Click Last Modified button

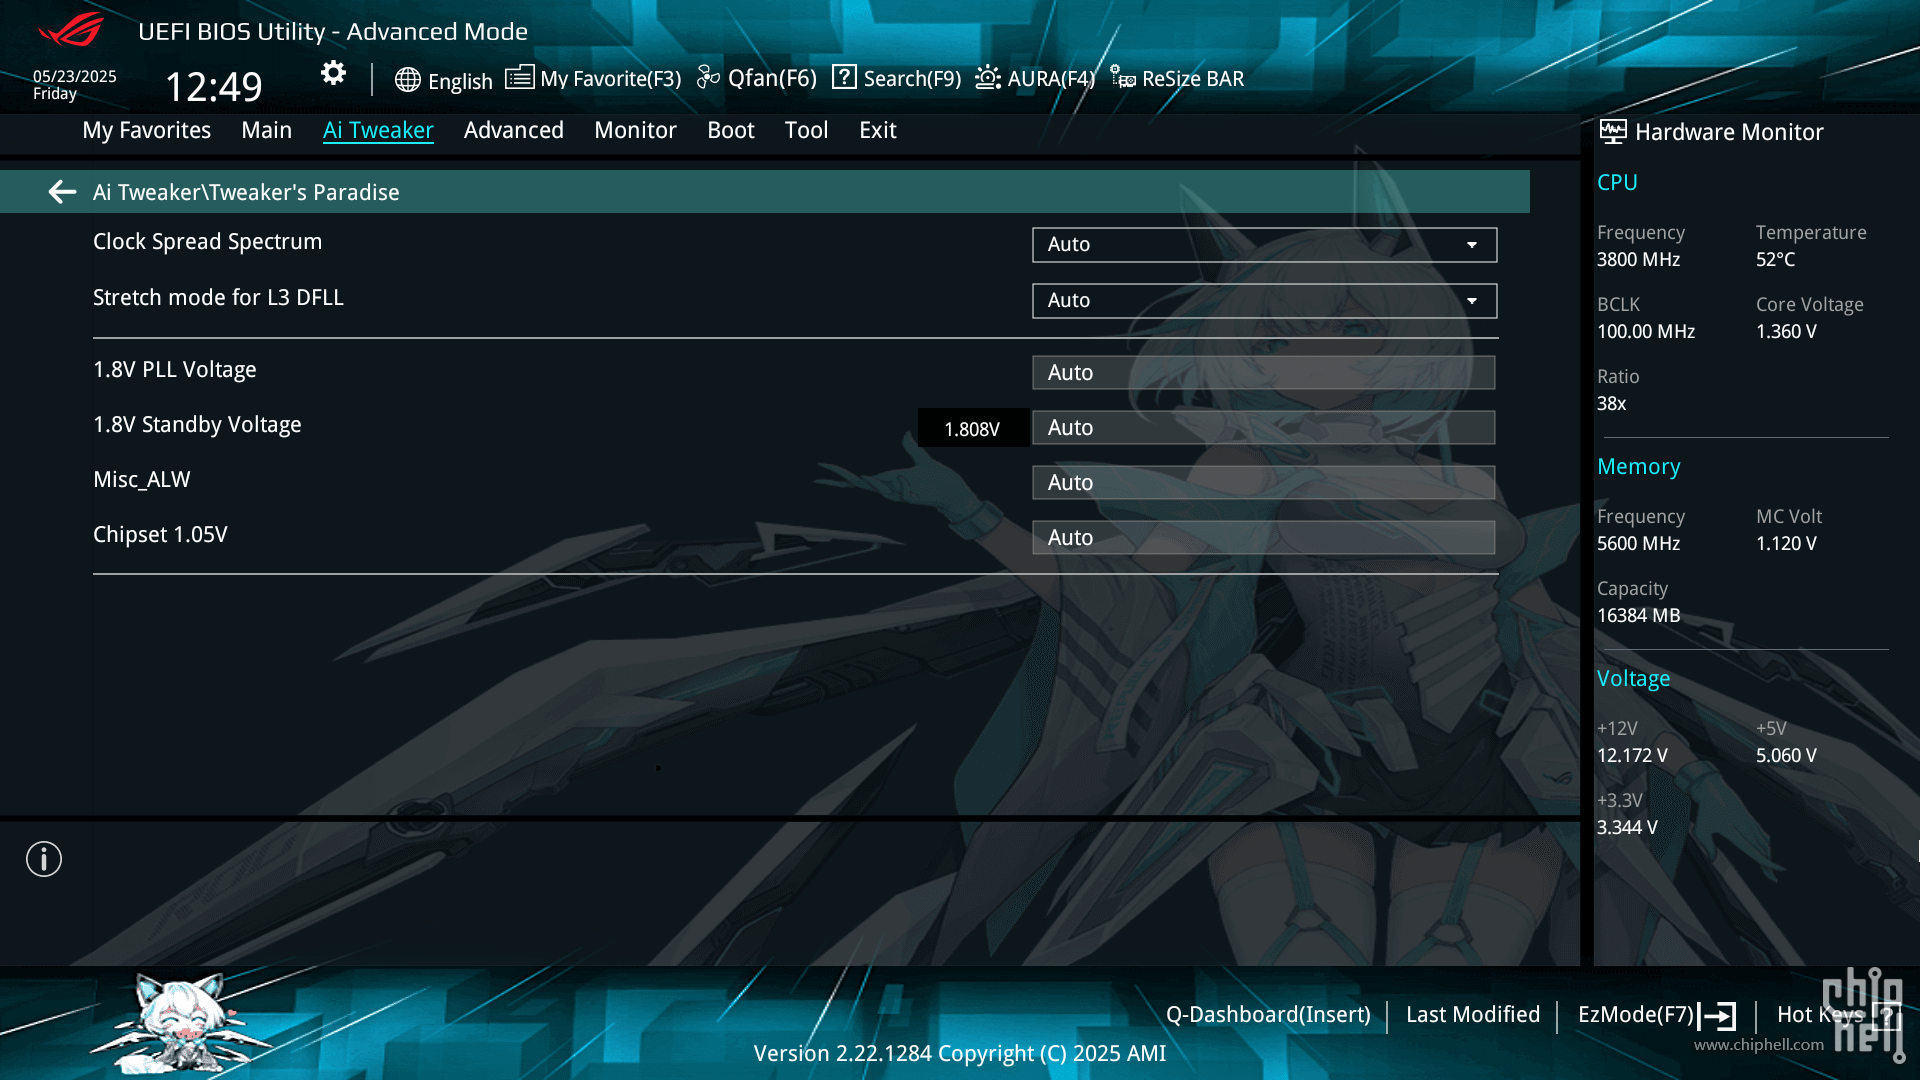click(x=1472, y=1015)
